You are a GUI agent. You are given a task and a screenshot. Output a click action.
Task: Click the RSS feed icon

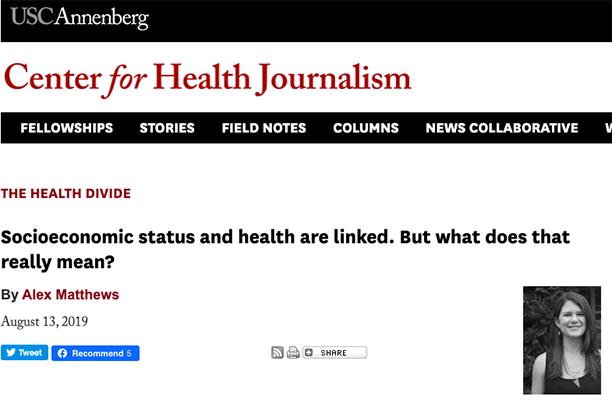click(277, 353)
